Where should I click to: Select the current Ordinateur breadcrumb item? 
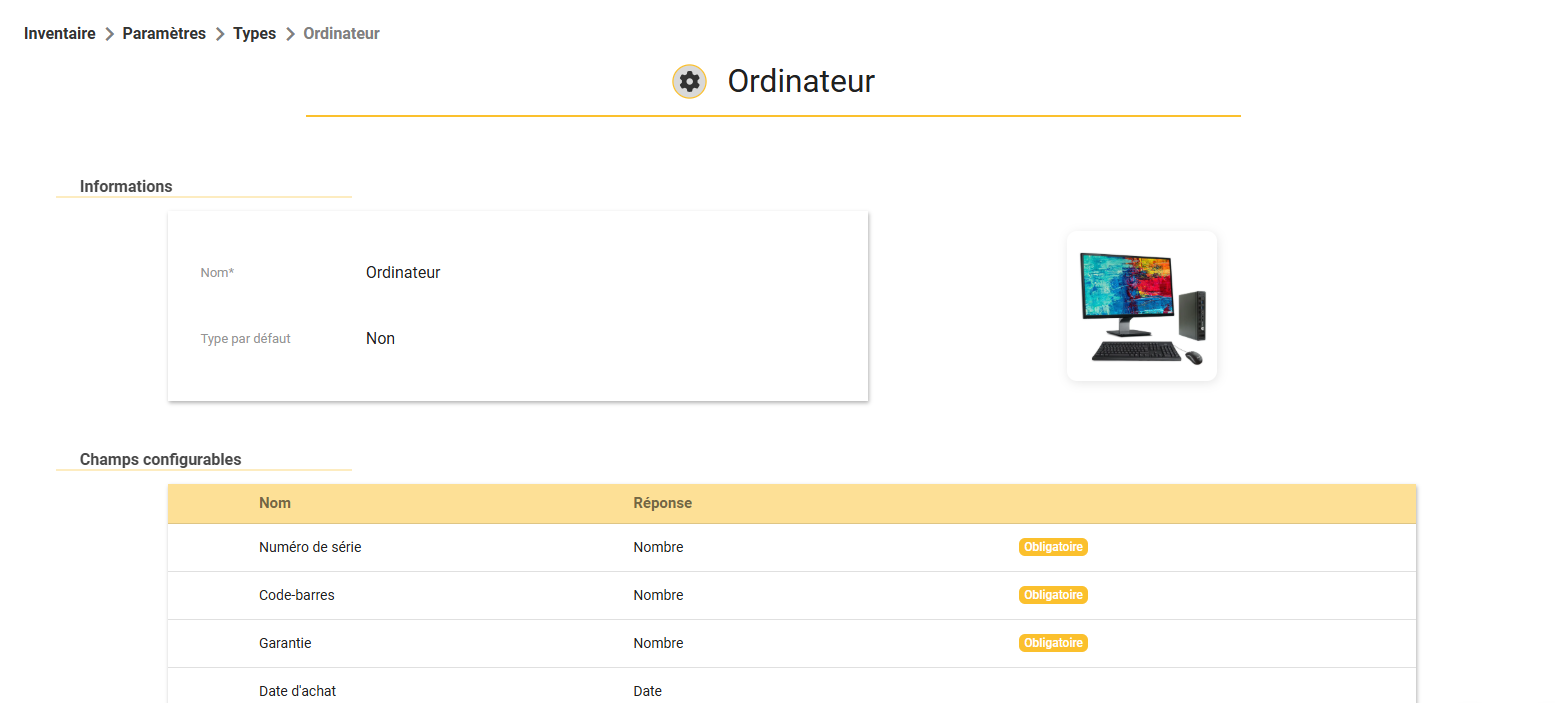341,34
